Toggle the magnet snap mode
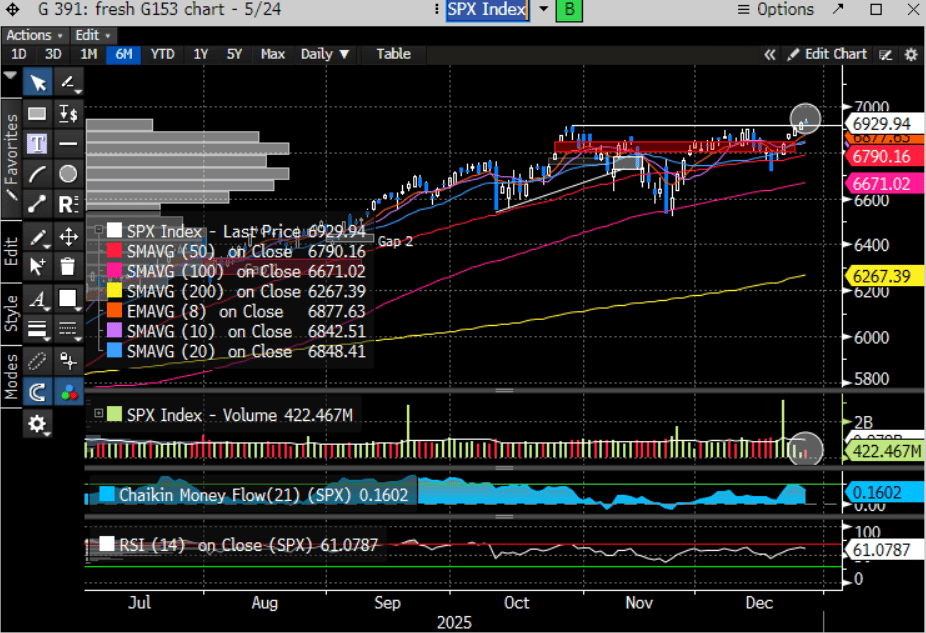This screenshot has height=633, width=926. [x=38, y=392]
